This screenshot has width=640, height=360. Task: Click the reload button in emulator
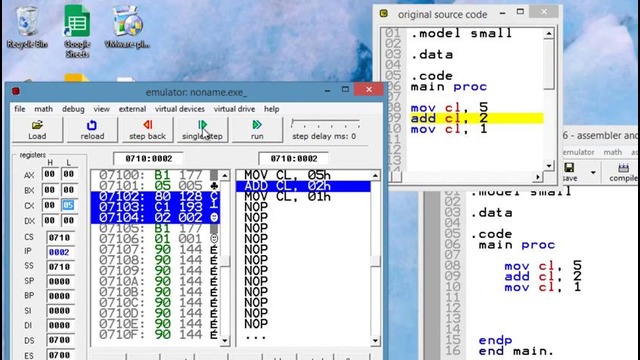click(92, 130)
